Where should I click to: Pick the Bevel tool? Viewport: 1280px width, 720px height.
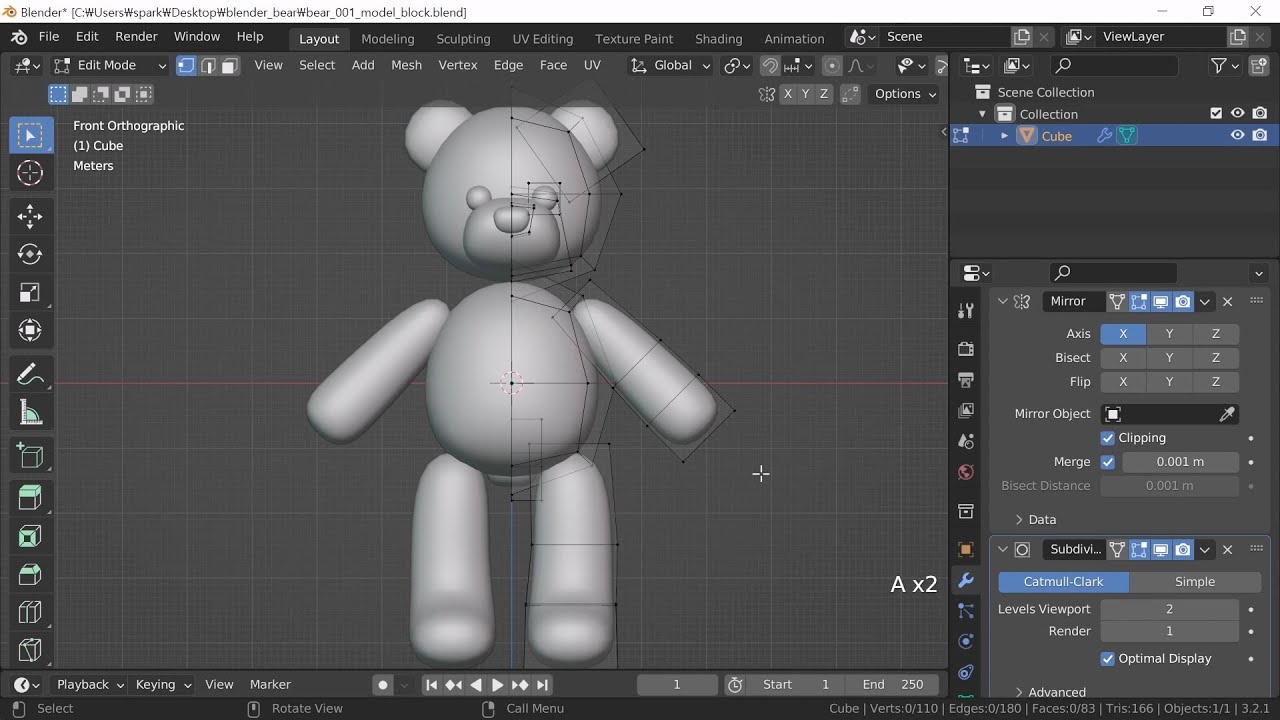click(x=30, y=574)
